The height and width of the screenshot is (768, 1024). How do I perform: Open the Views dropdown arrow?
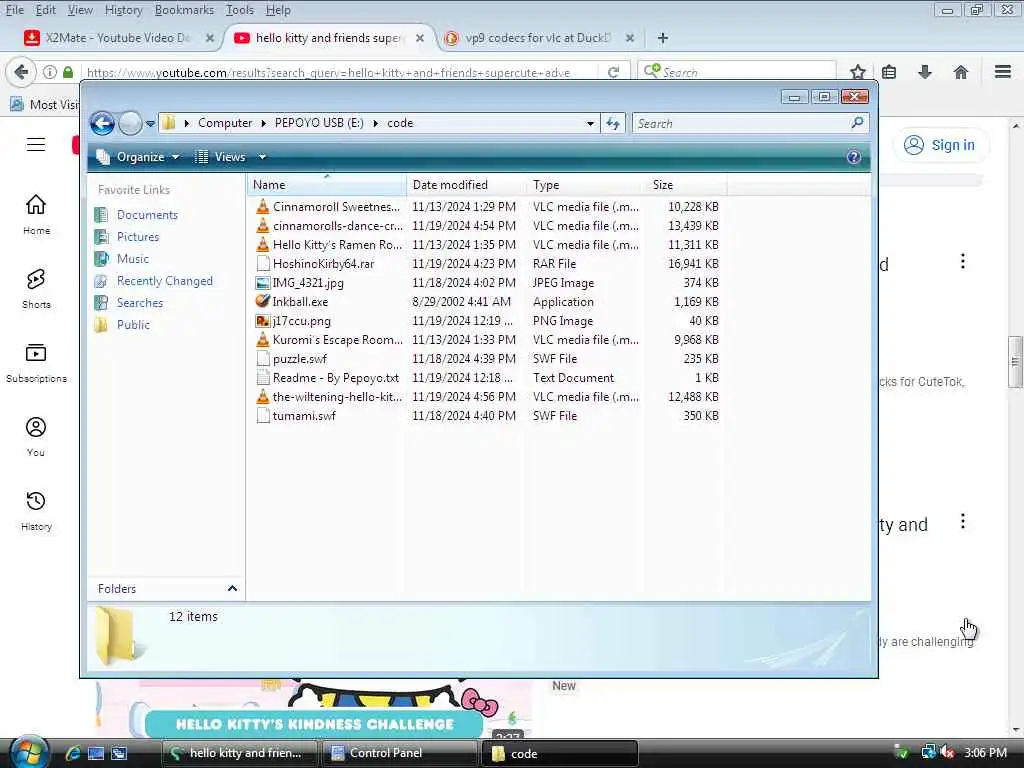point(262,157)
